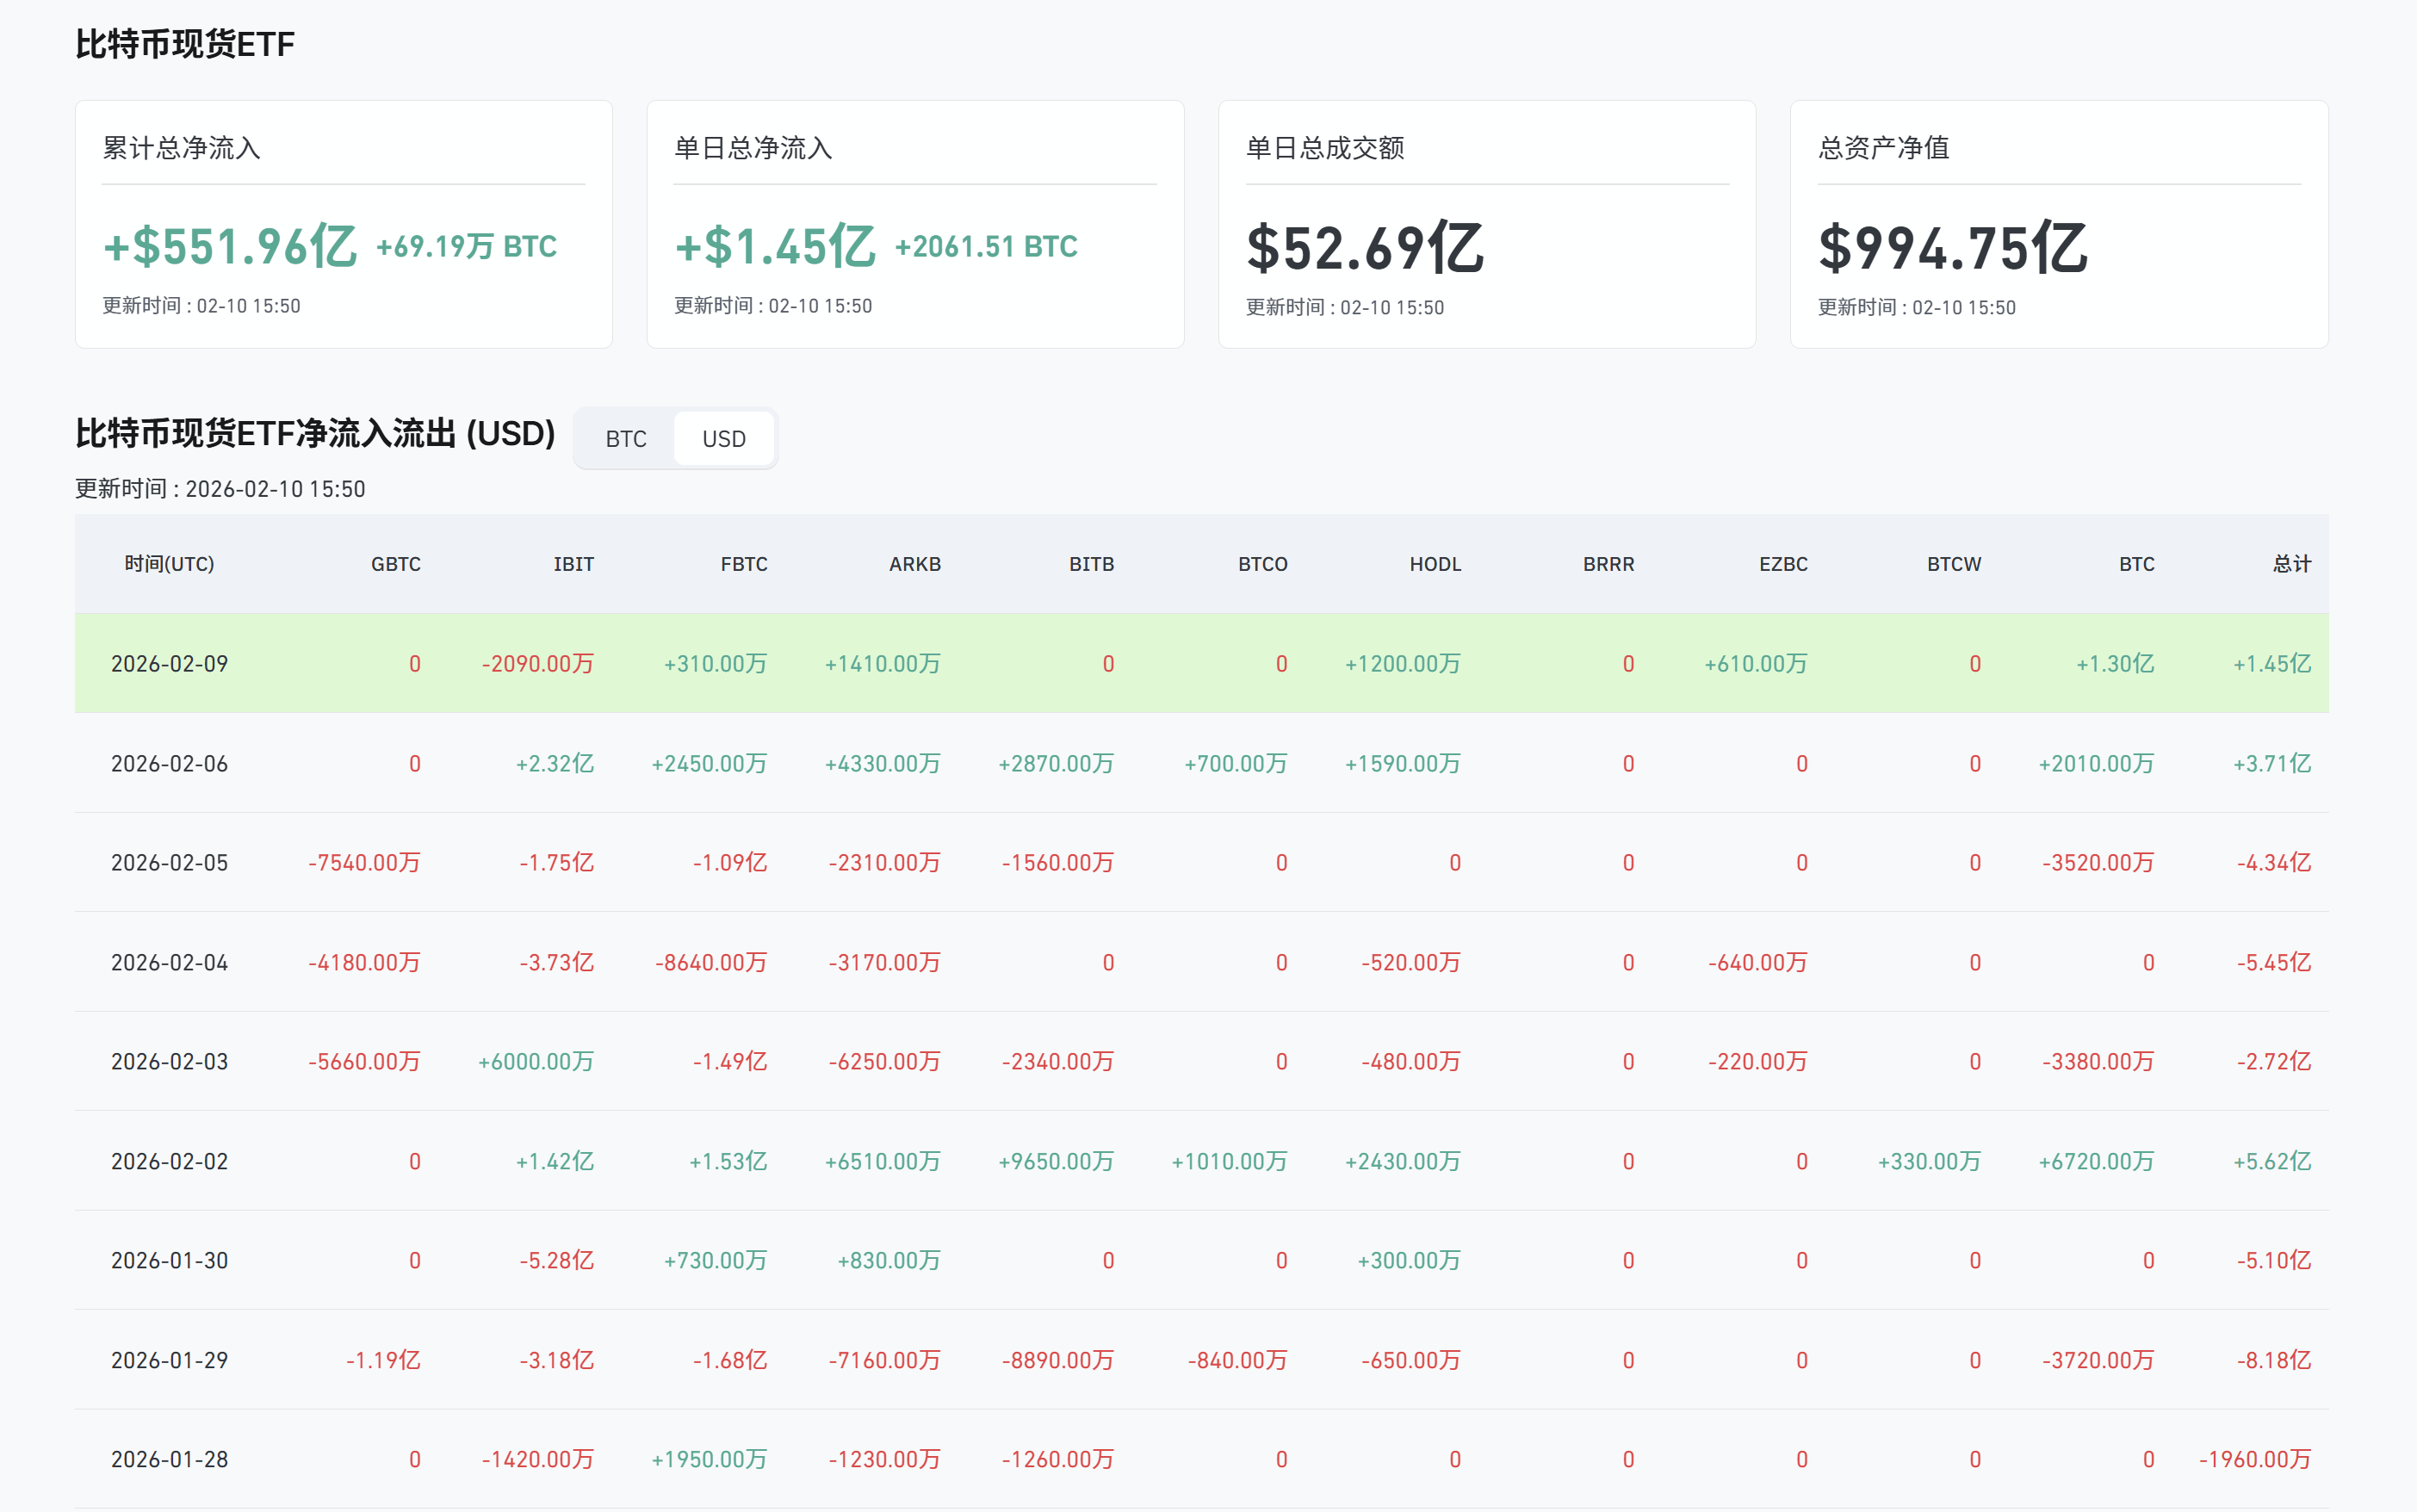The height and width of the screenshot is (1512, 2417).
Task: Click the ARKB column header
Action: point(914,564)
